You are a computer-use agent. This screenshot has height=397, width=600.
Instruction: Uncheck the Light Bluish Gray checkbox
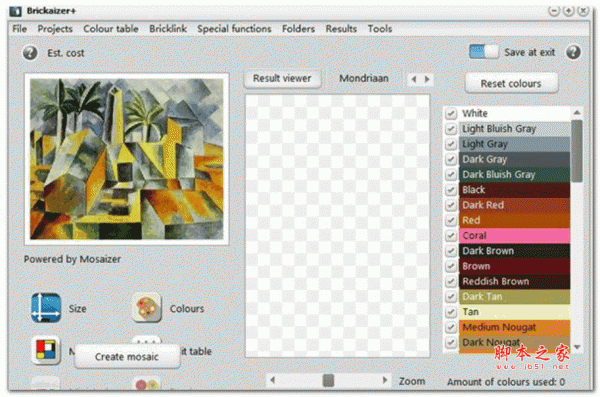(x=451, y=129)
